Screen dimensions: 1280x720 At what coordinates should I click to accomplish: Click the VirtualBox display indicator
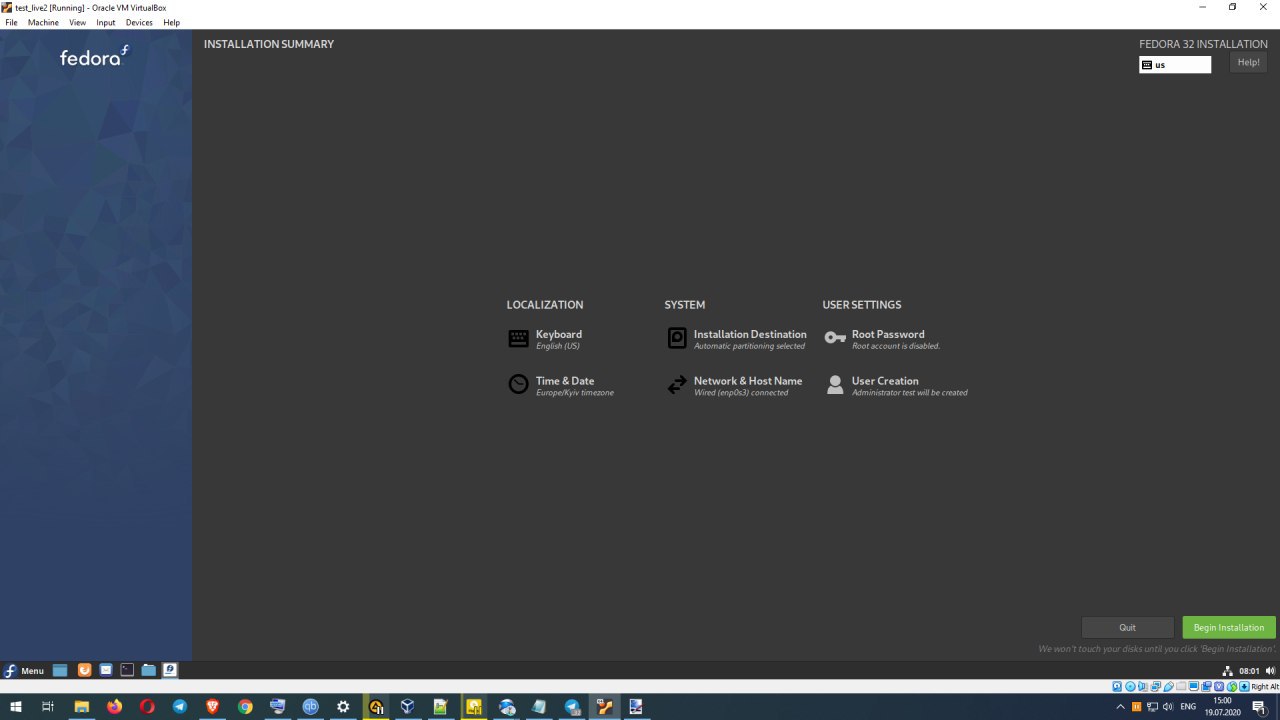1194,687
